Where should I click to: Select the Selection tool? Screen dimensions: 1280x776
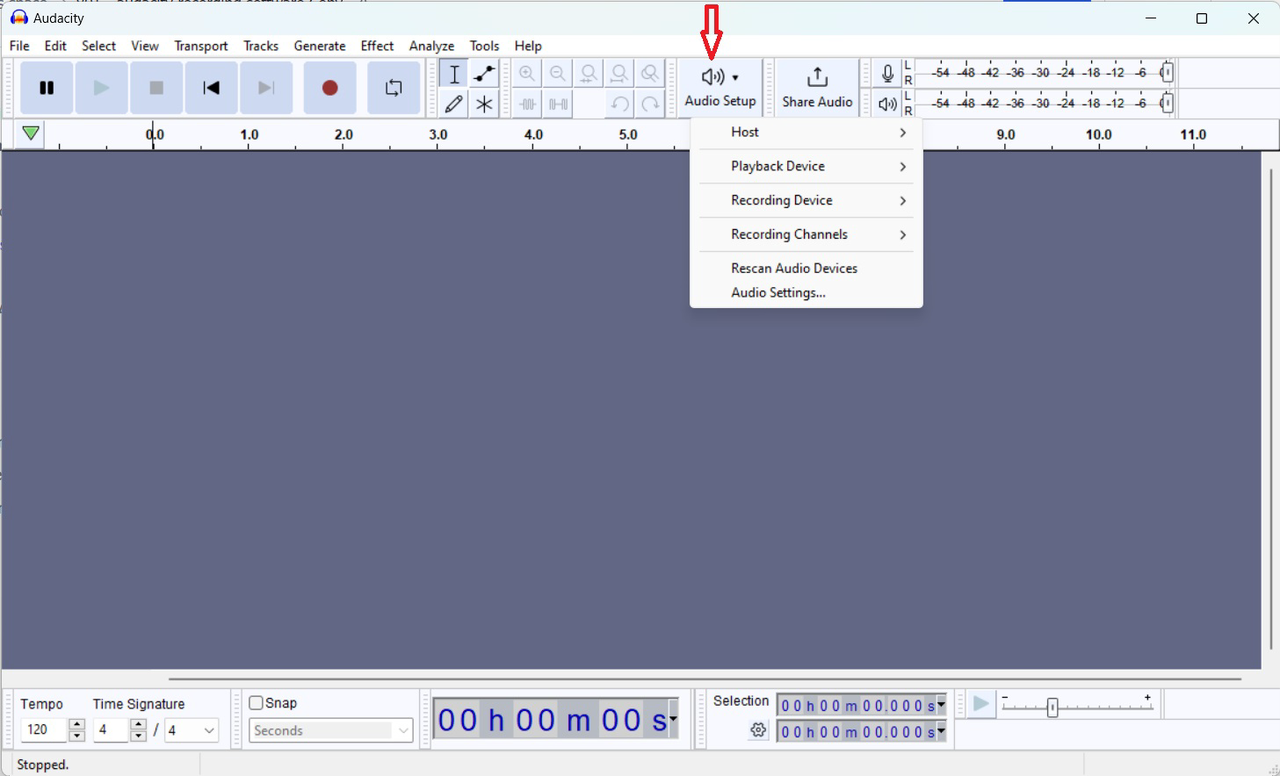click(453, 73)
